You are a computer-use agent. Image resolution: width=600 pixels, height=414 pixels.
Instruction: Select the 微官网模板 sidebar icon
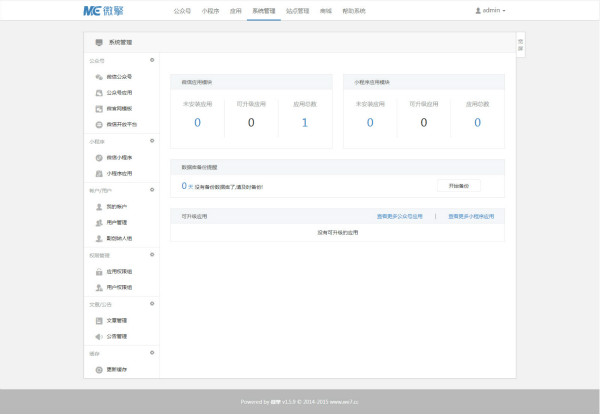[x=98, y=108]
